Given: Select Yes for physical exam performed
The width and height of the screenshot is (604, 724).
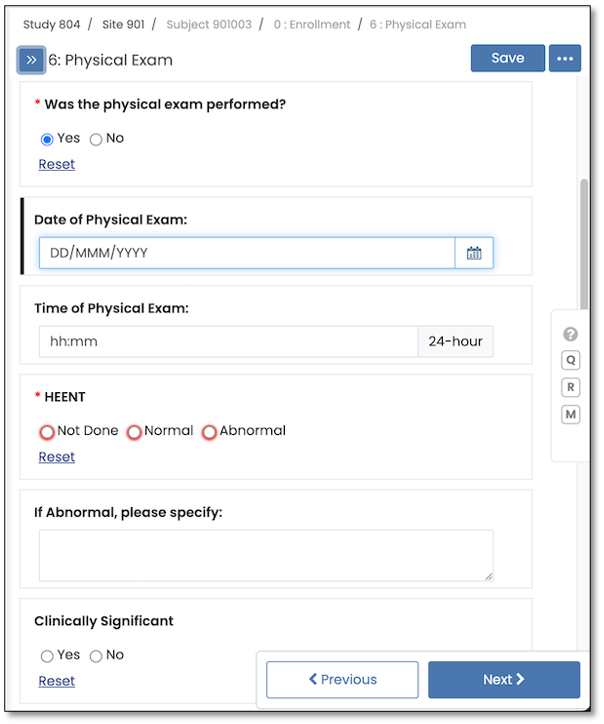Looking at the screenshot, I should click(47, 139).
